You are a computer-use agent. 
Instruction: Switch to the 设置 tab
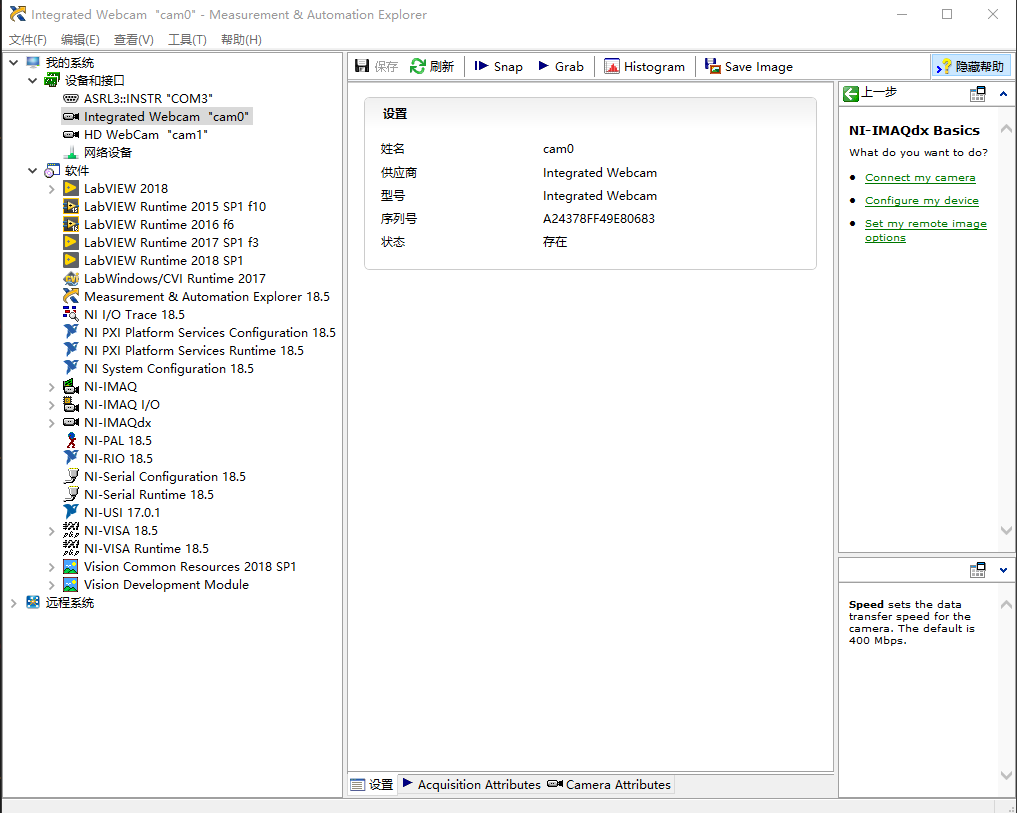coord(372,784)
